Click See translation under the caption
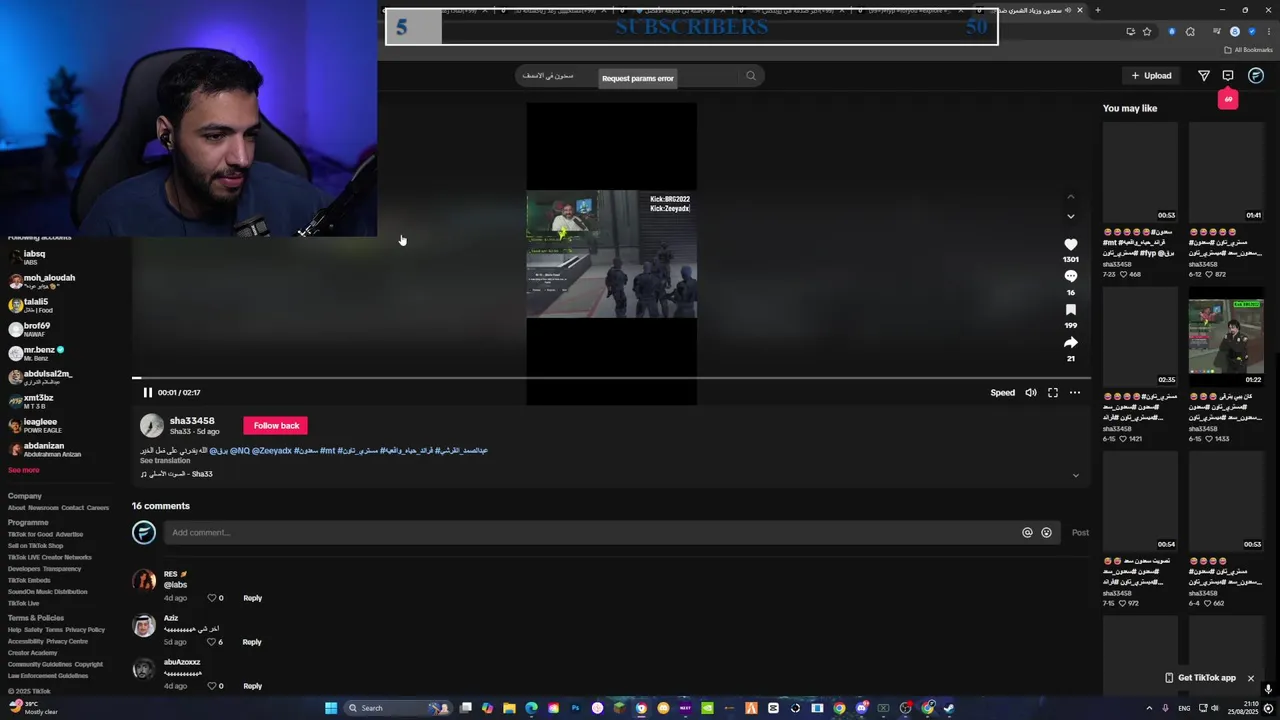1280x720 pixels. pyautogui.click(x=165, y=461)
